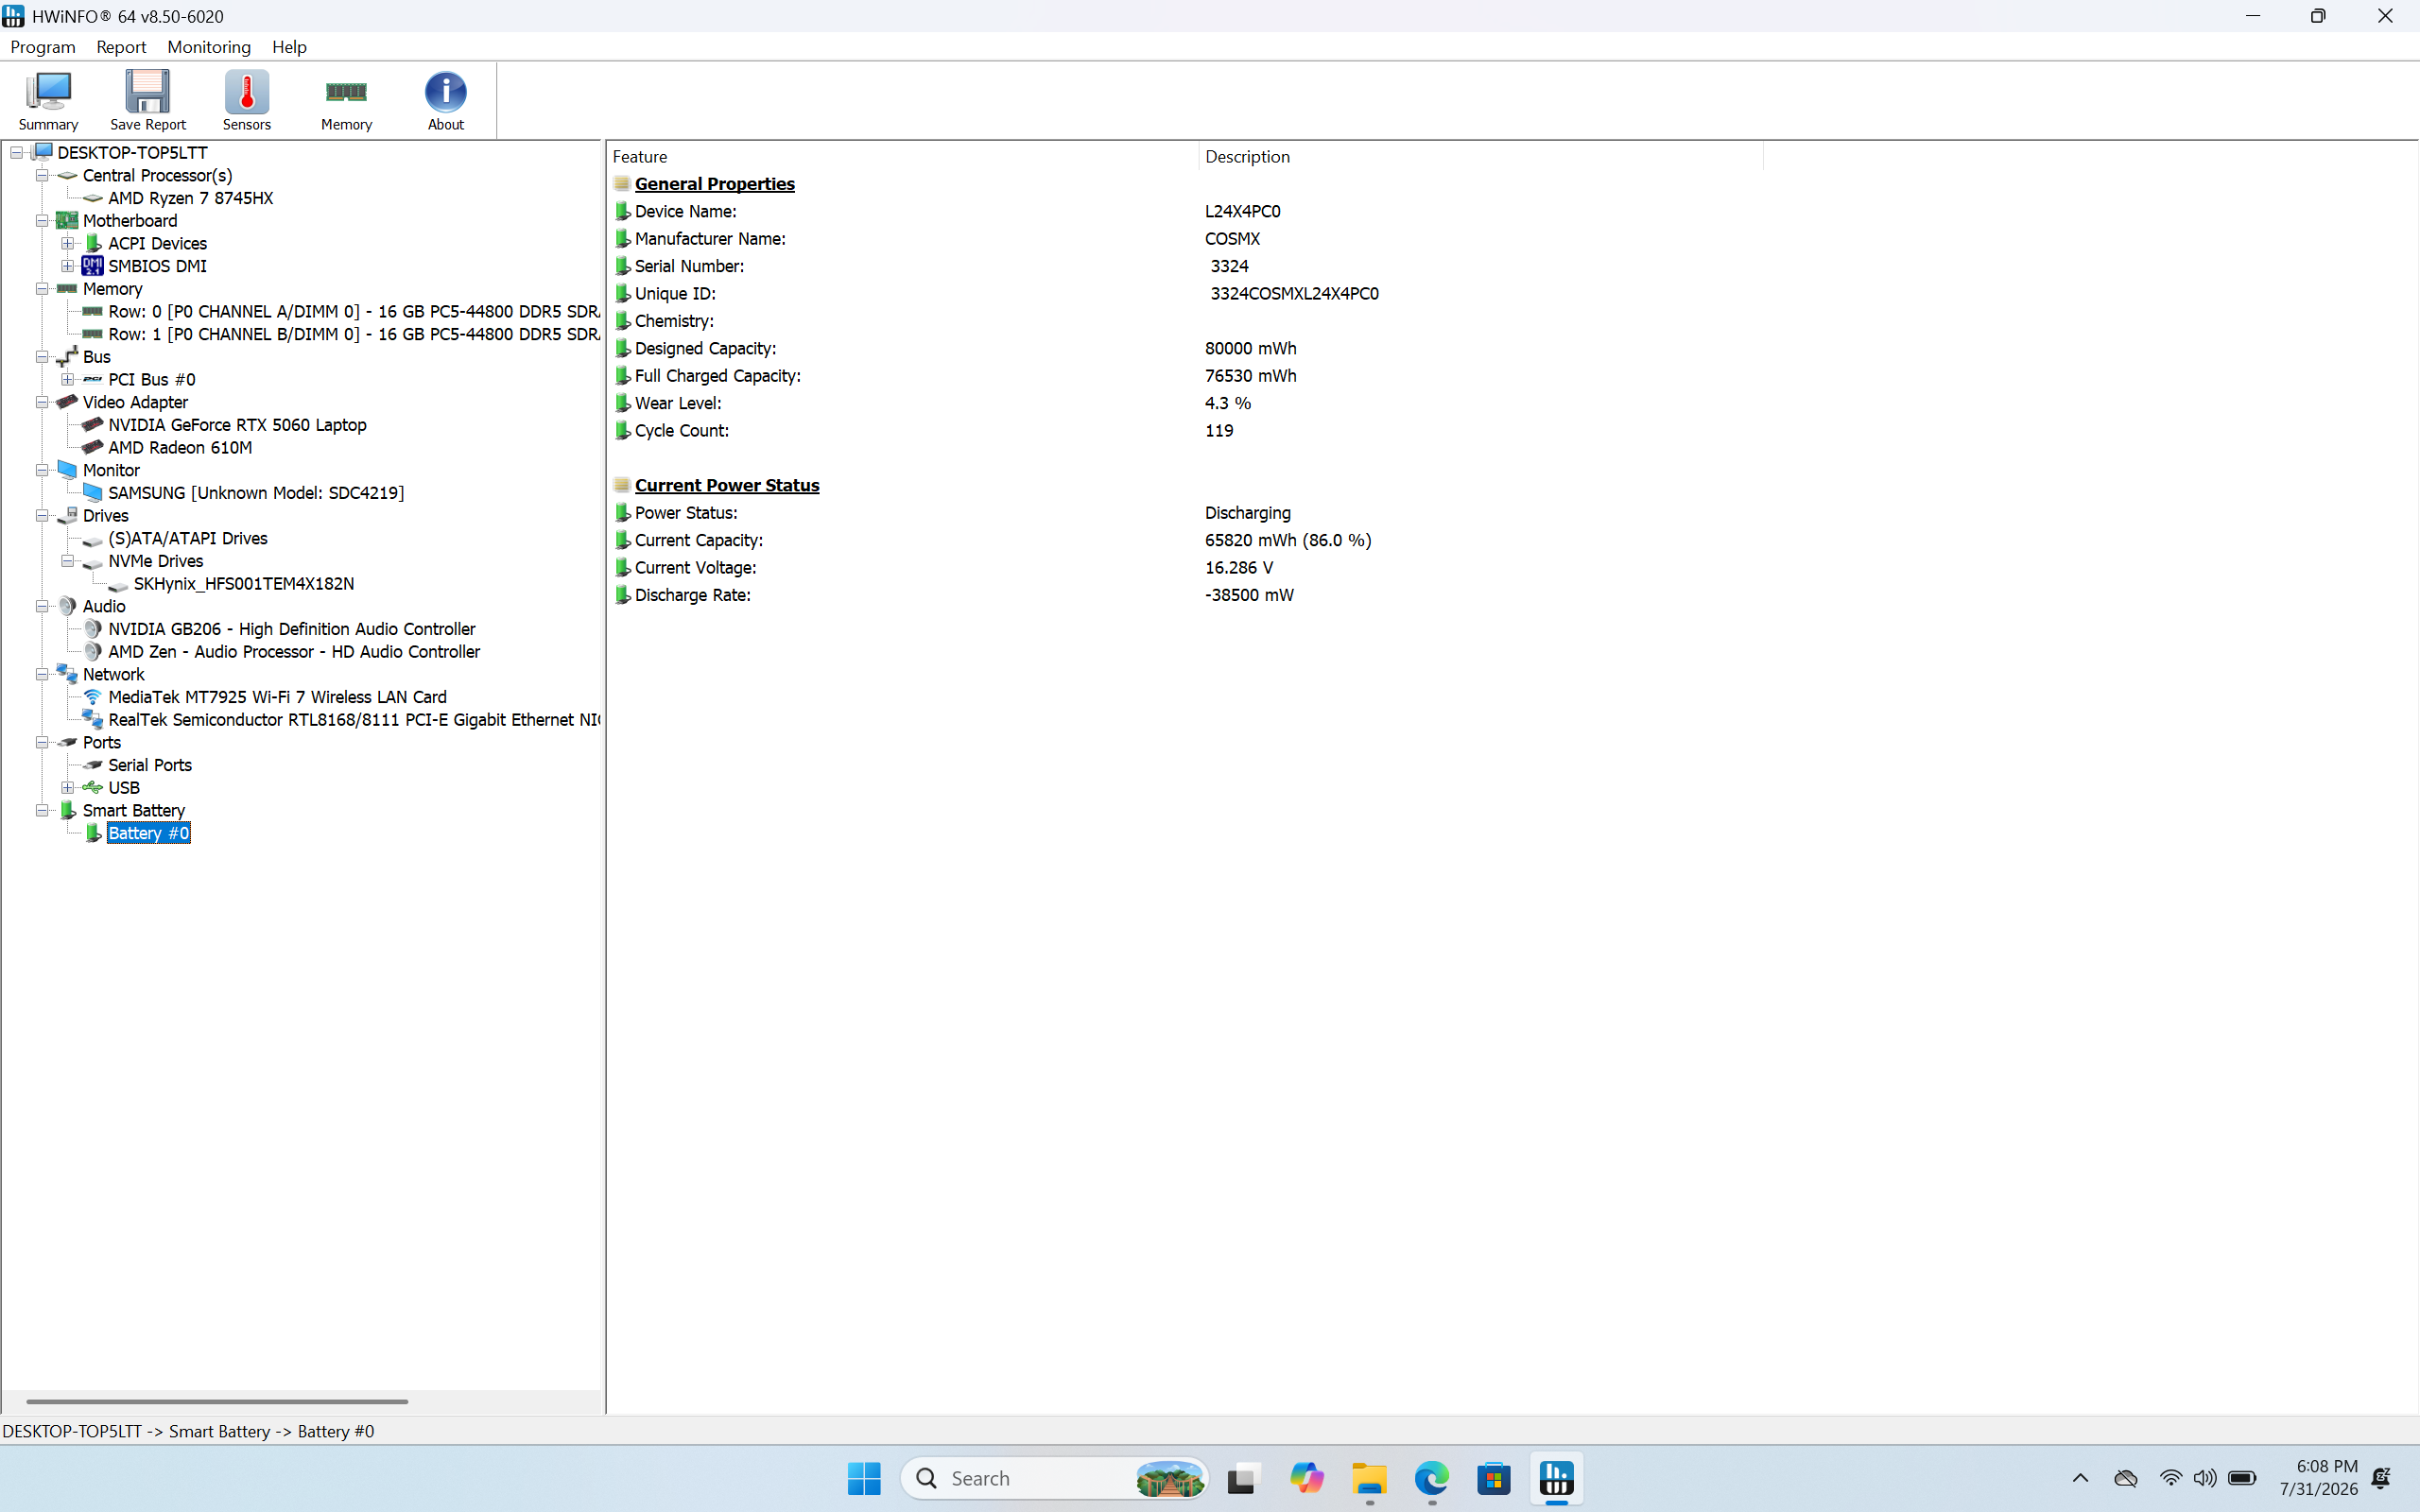Image resolution: width=2420 pixels, height=1512 pixels.
Task: Click the Current Power Status section heading
Action: (727, 485)
